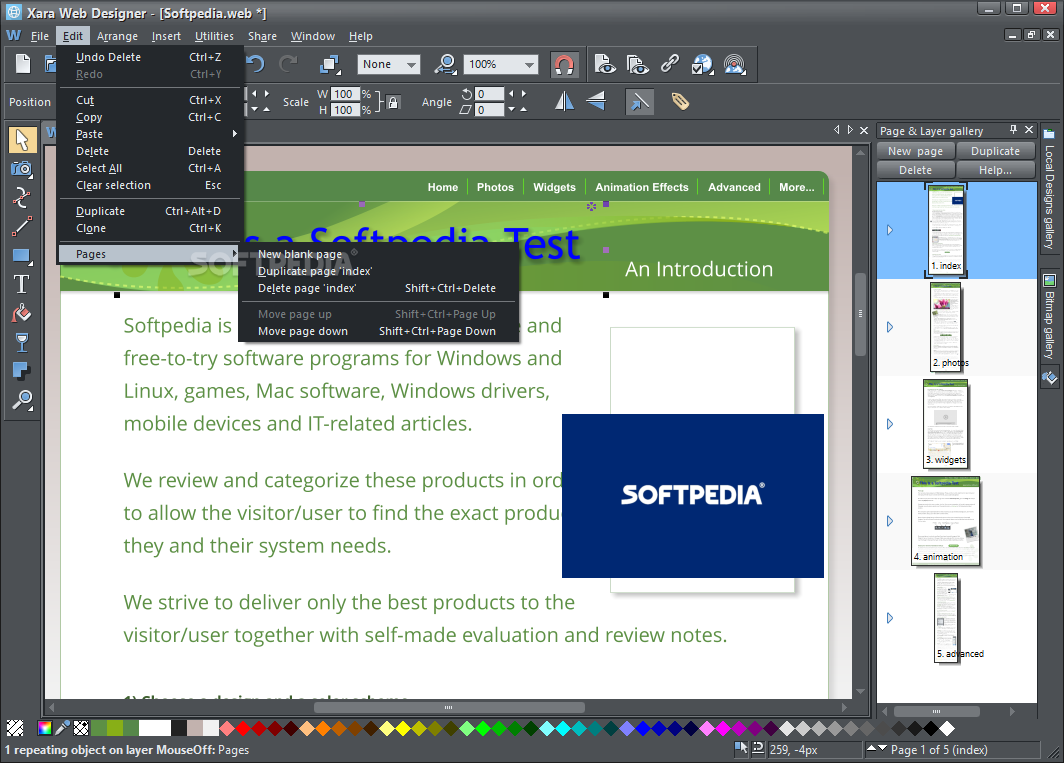Click the Delete gallery button
This screenshot has height=763, width=1064.
click(915, 170)
